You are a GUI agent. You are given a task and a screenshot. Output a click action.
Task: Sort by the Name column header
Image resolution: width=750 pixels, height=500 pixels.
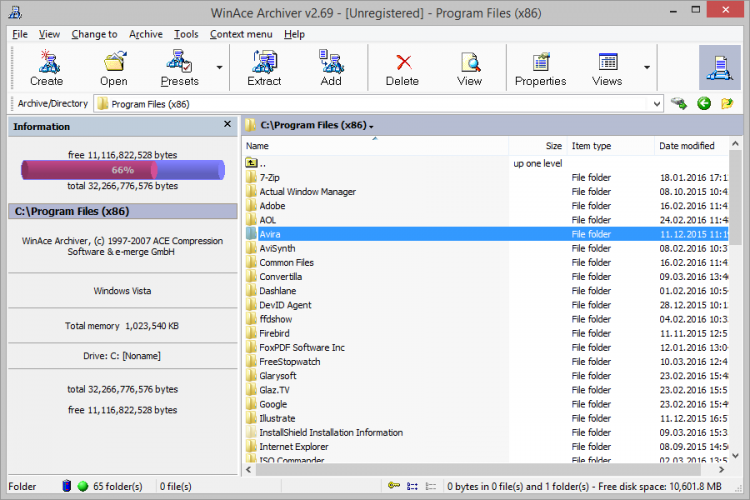point(375,145)
